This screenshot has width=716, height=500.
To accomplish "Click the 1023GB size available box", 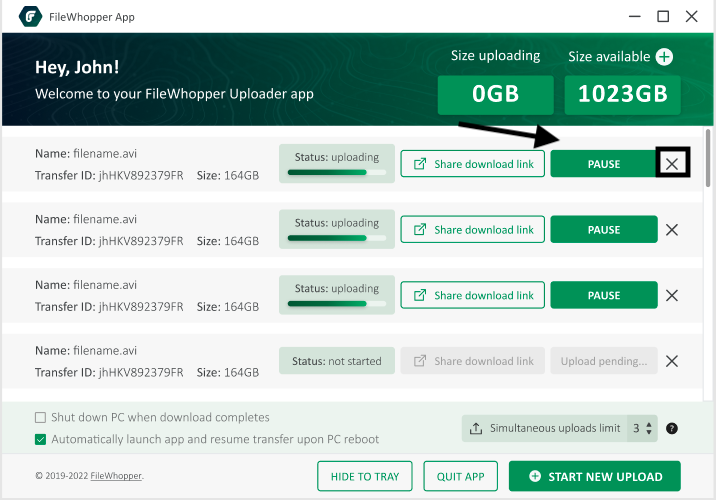I will click(622, 95).
